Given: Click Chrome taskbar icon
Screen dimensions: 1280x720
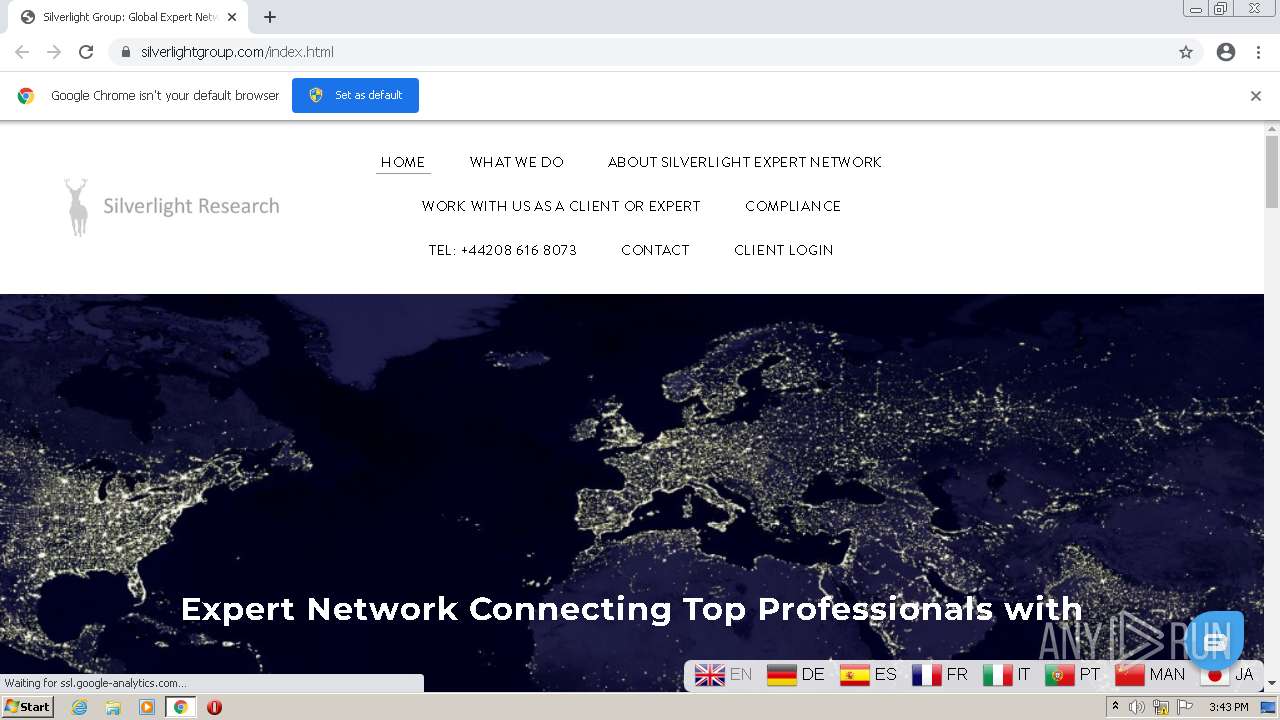Looking at the screenshot, I should [x=181, y=707].
